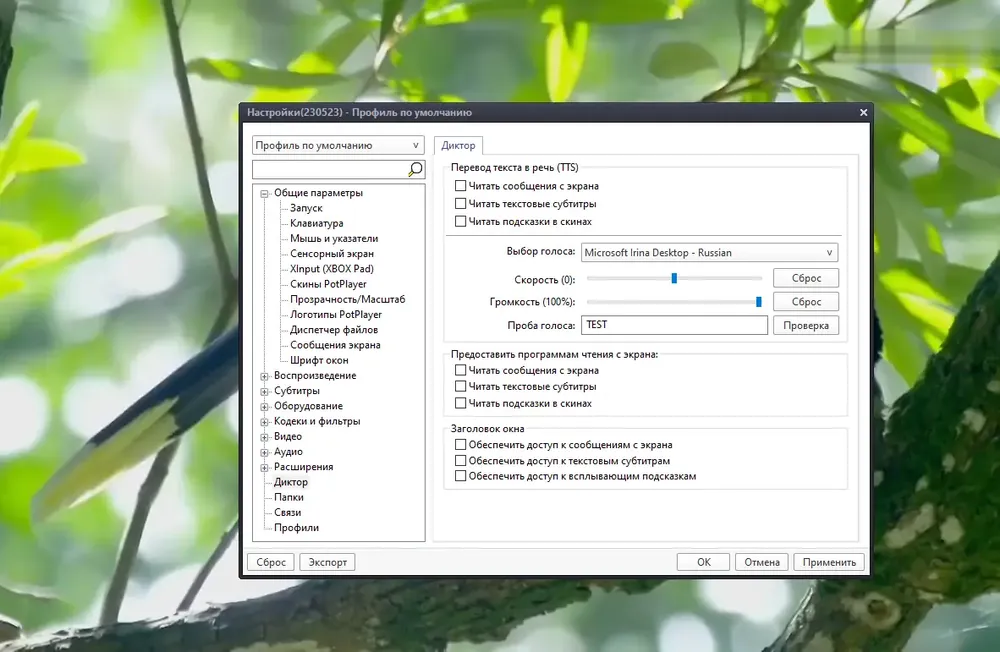
Task: Select Папки in settings tree
Action: tap(288, 498)
